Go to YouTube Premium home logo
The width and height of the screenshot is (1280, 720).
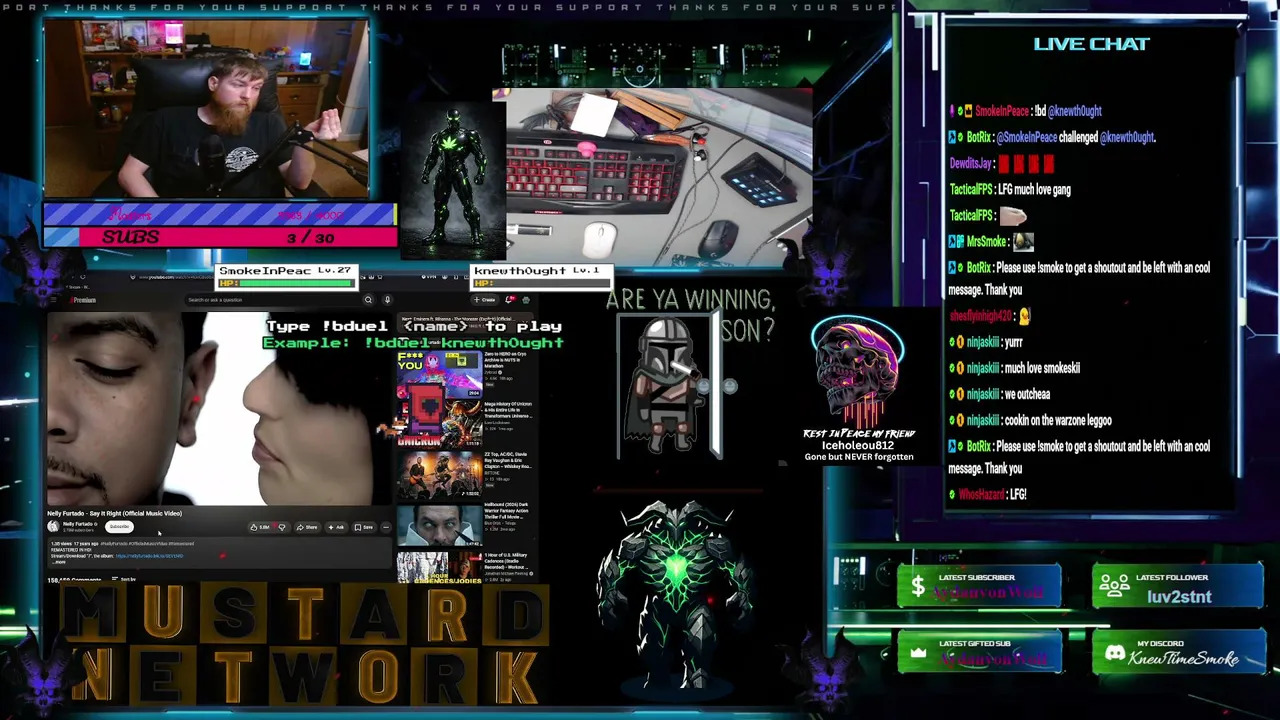click(x=82, y=300)
